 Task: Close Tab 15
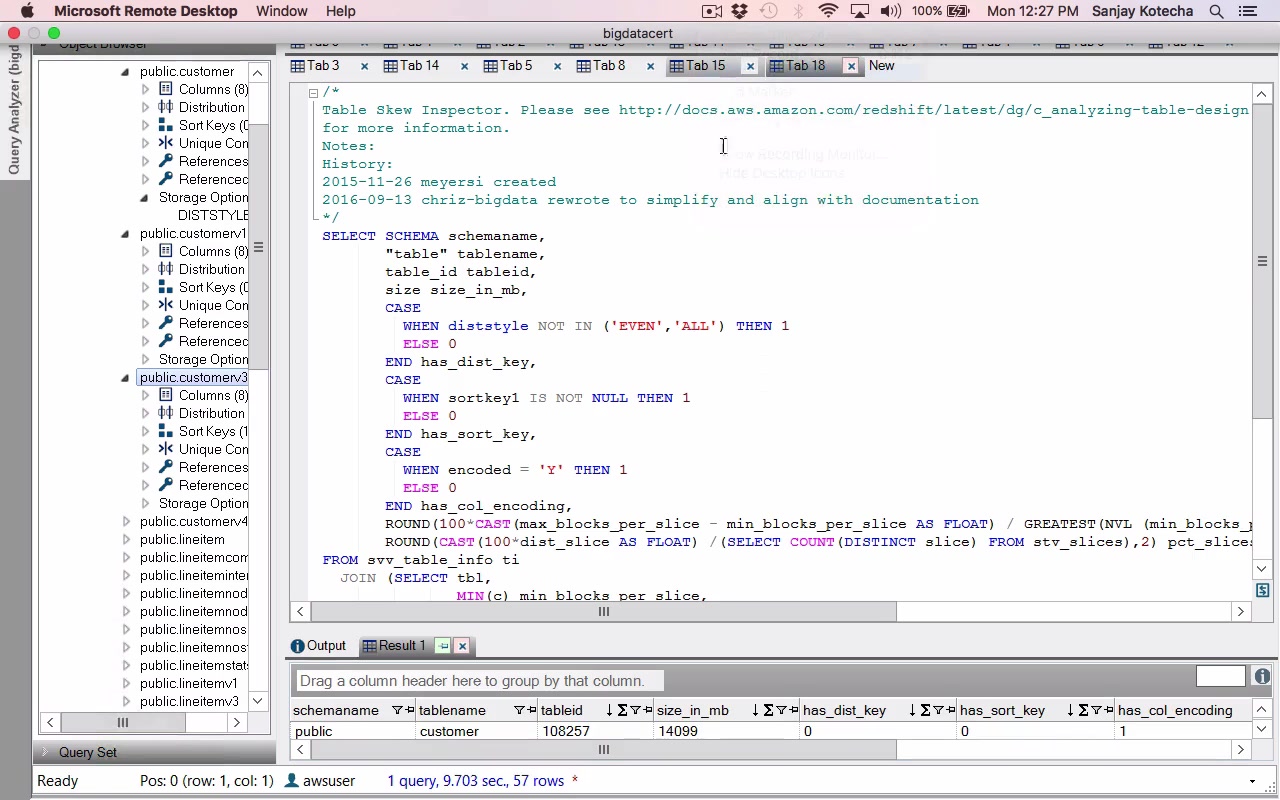(x=750, y=66)
